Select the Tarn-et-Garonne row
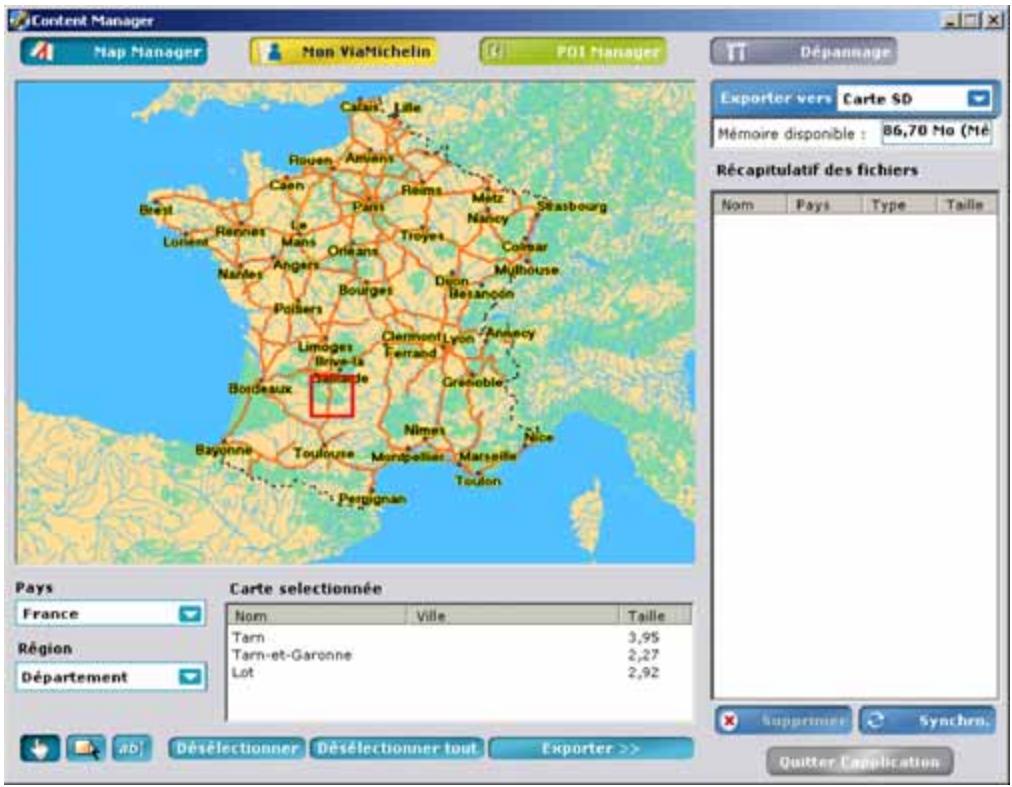 pos(459,655)
